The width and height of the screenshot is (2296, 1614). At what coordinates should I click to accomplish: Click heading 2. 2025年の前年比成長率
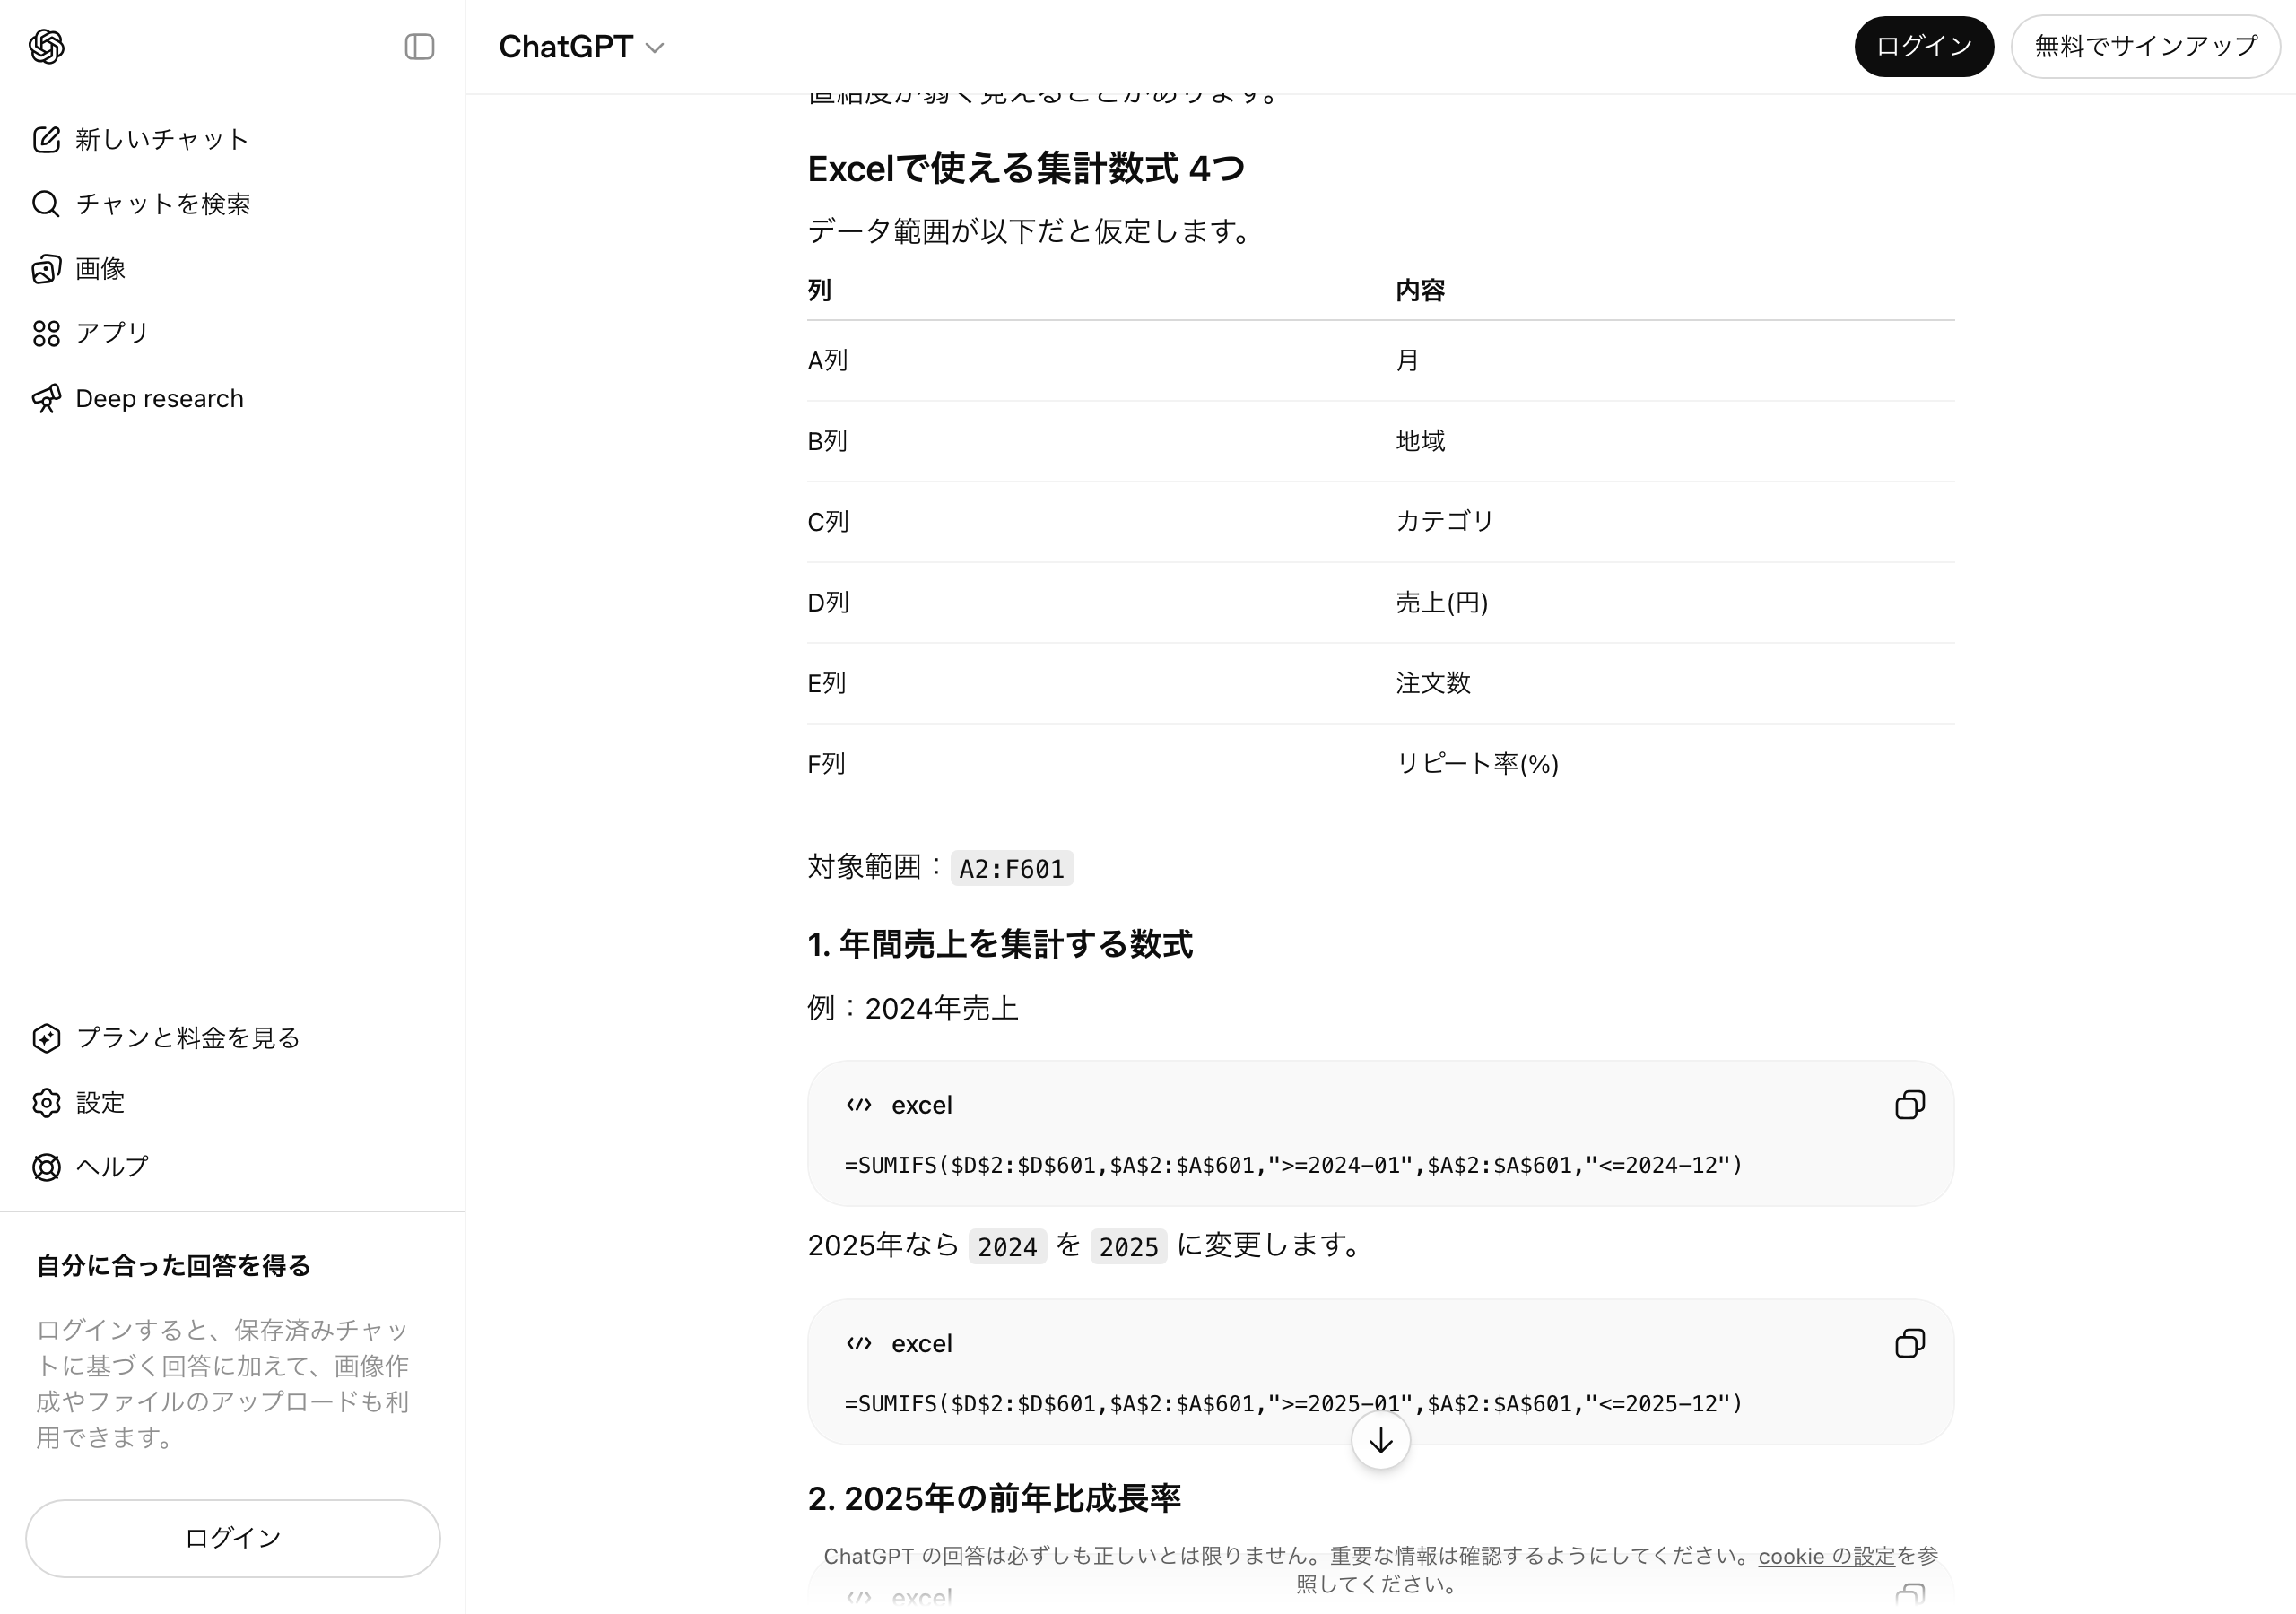coord(994,1498)
